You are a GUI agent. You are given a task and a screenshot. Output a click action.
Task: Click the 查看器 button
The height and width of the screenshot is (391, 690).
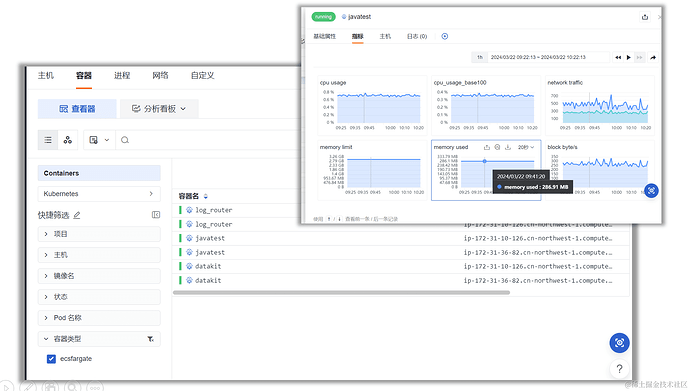click(x=77, y=109)
